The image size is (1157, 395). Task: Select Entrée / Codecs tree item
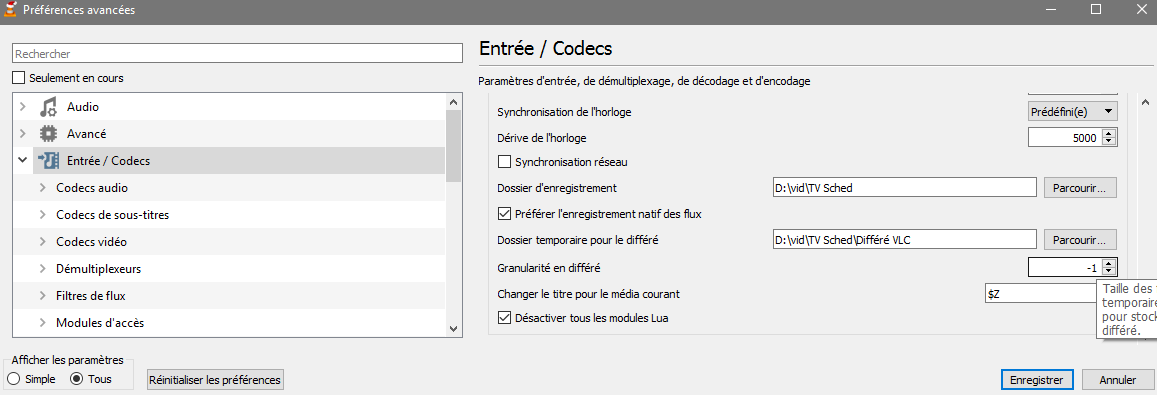pyautogui.click(x=108, y=160)
